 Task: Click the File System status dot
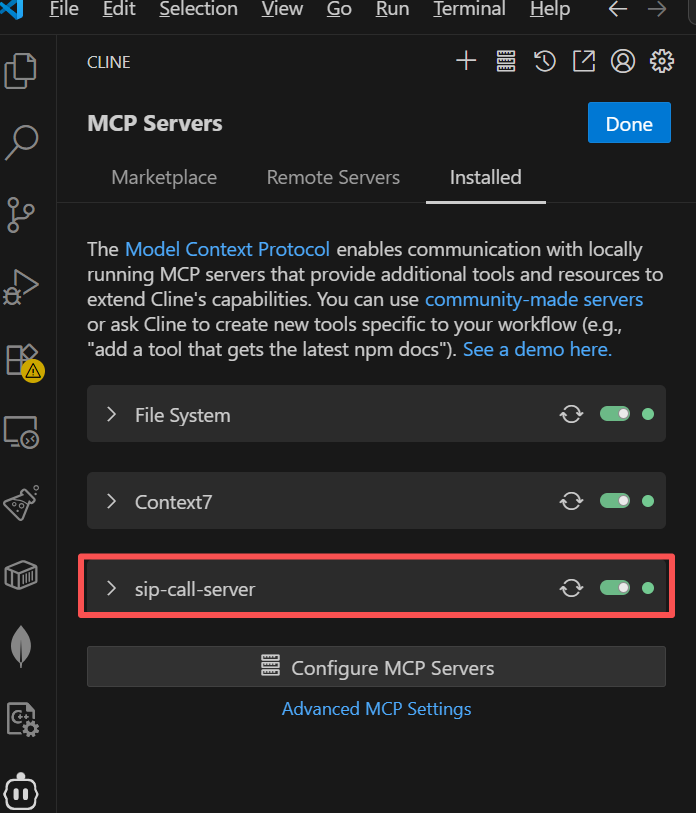(x=648, y=414)
